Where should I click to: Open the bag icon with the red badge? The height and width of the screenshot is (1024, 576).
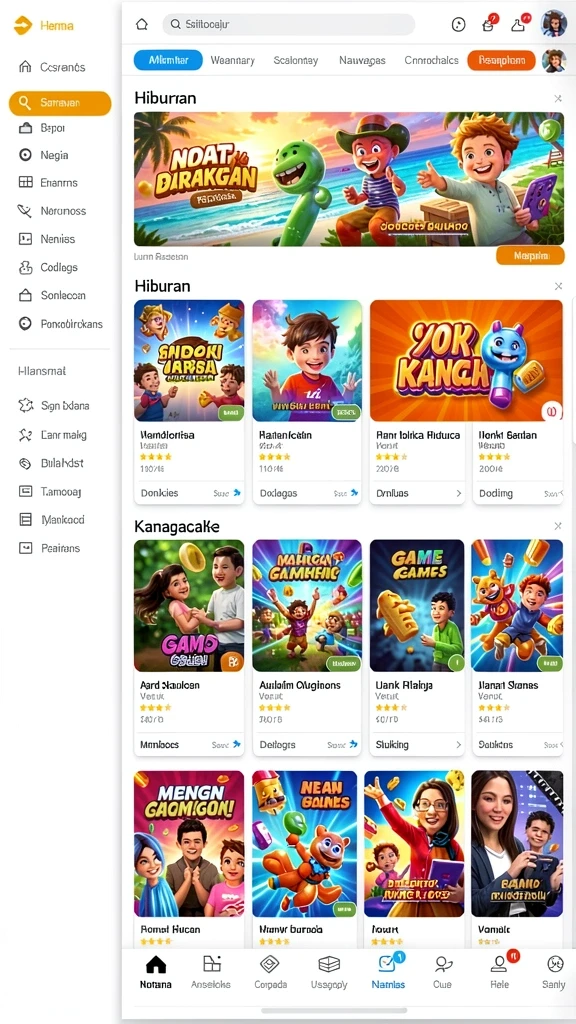[488, 24]
